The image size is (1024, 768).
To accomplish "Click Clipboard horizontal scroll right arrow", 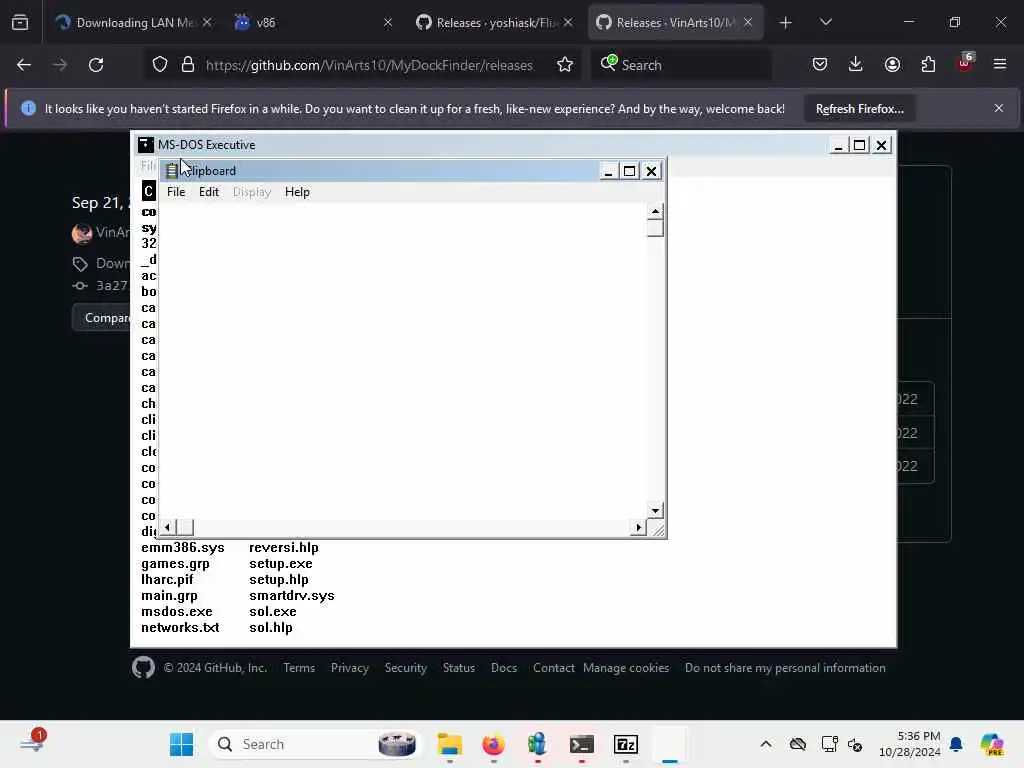I will [x=638, y=528].
